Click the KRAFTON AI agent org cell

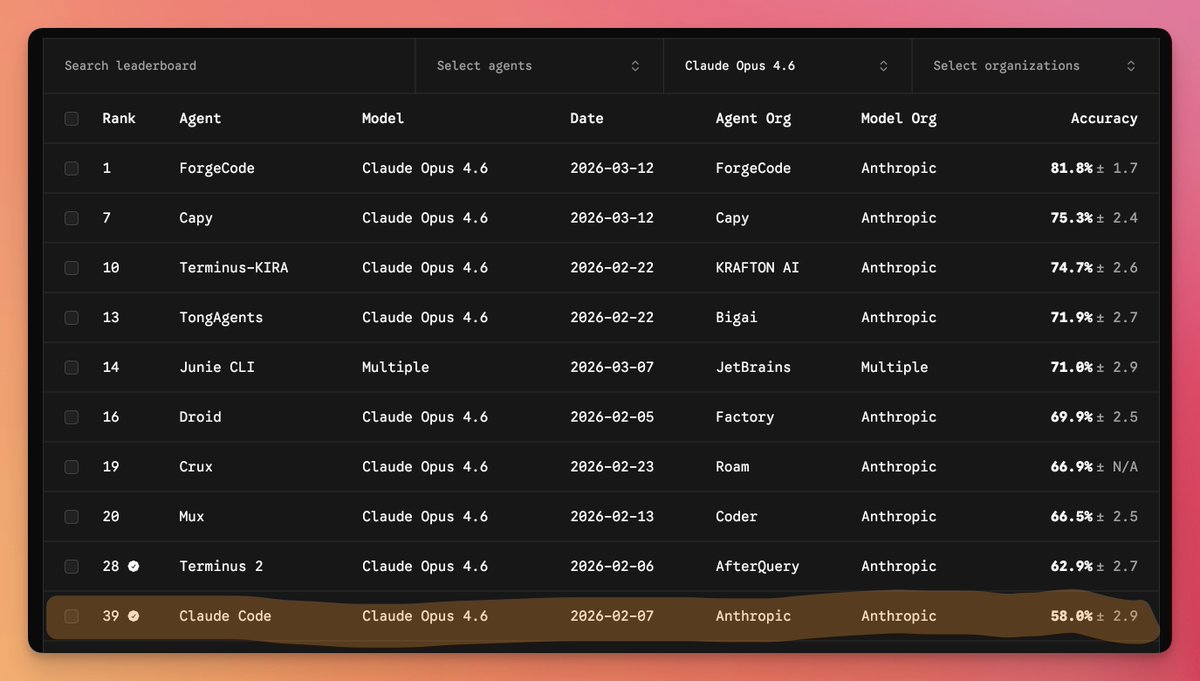(757, 268)
